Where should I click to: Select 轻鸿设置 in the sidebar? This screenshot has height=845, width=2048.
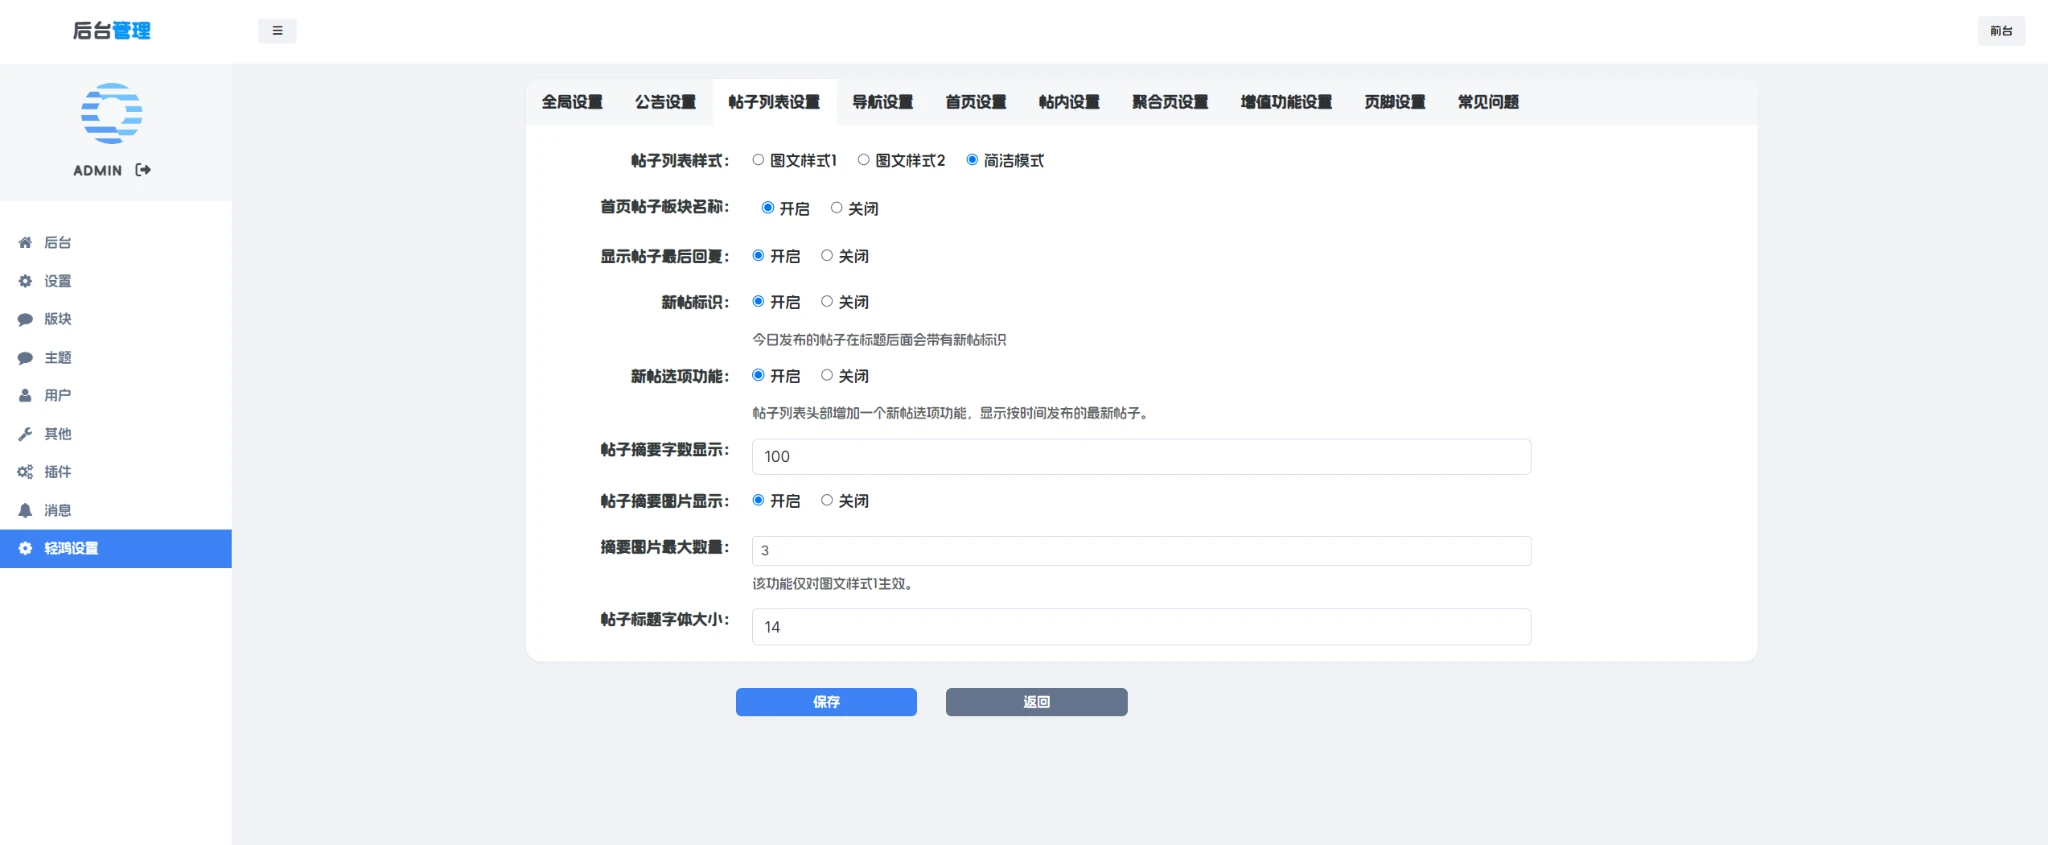coord(116,548)
